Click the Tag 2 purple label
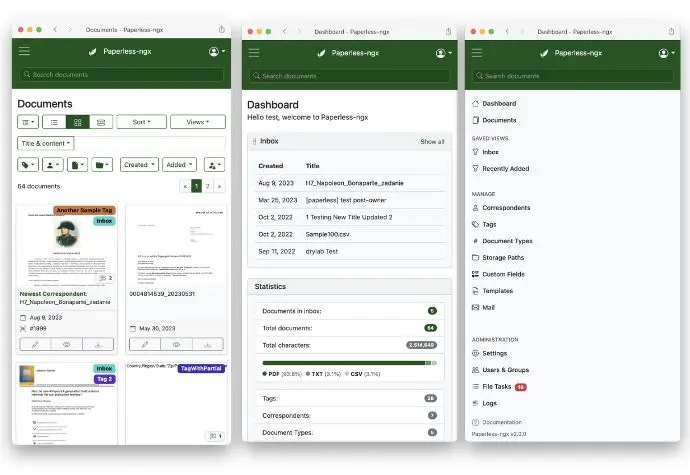The height and width of the screenshot is (475, 690). pos(105,379)
